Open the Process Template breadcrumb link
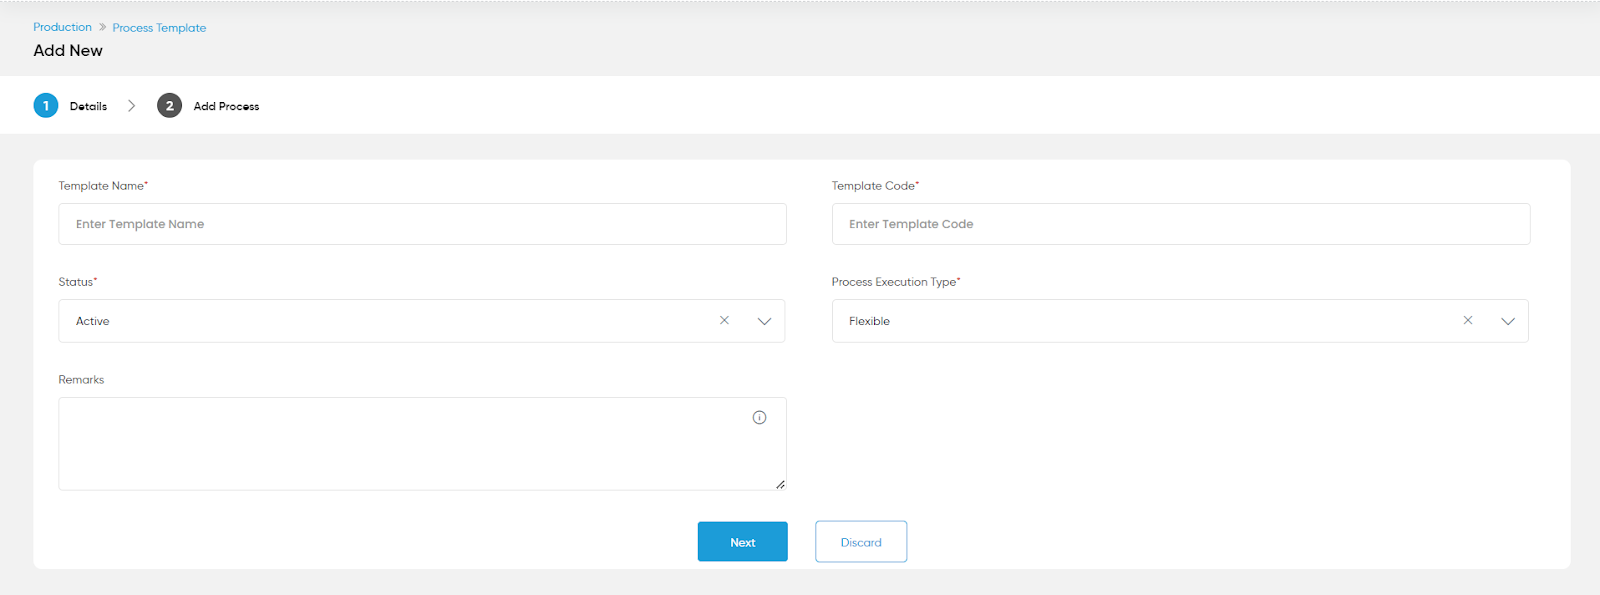Image resolution: width=1600 pixels, height=595 pixels. 159,28
